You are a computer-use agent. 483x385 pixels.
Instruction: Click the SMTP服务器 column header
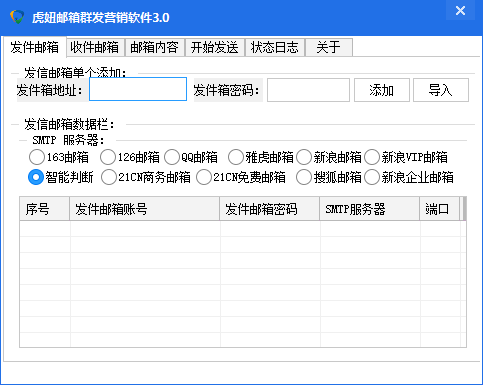370,209
